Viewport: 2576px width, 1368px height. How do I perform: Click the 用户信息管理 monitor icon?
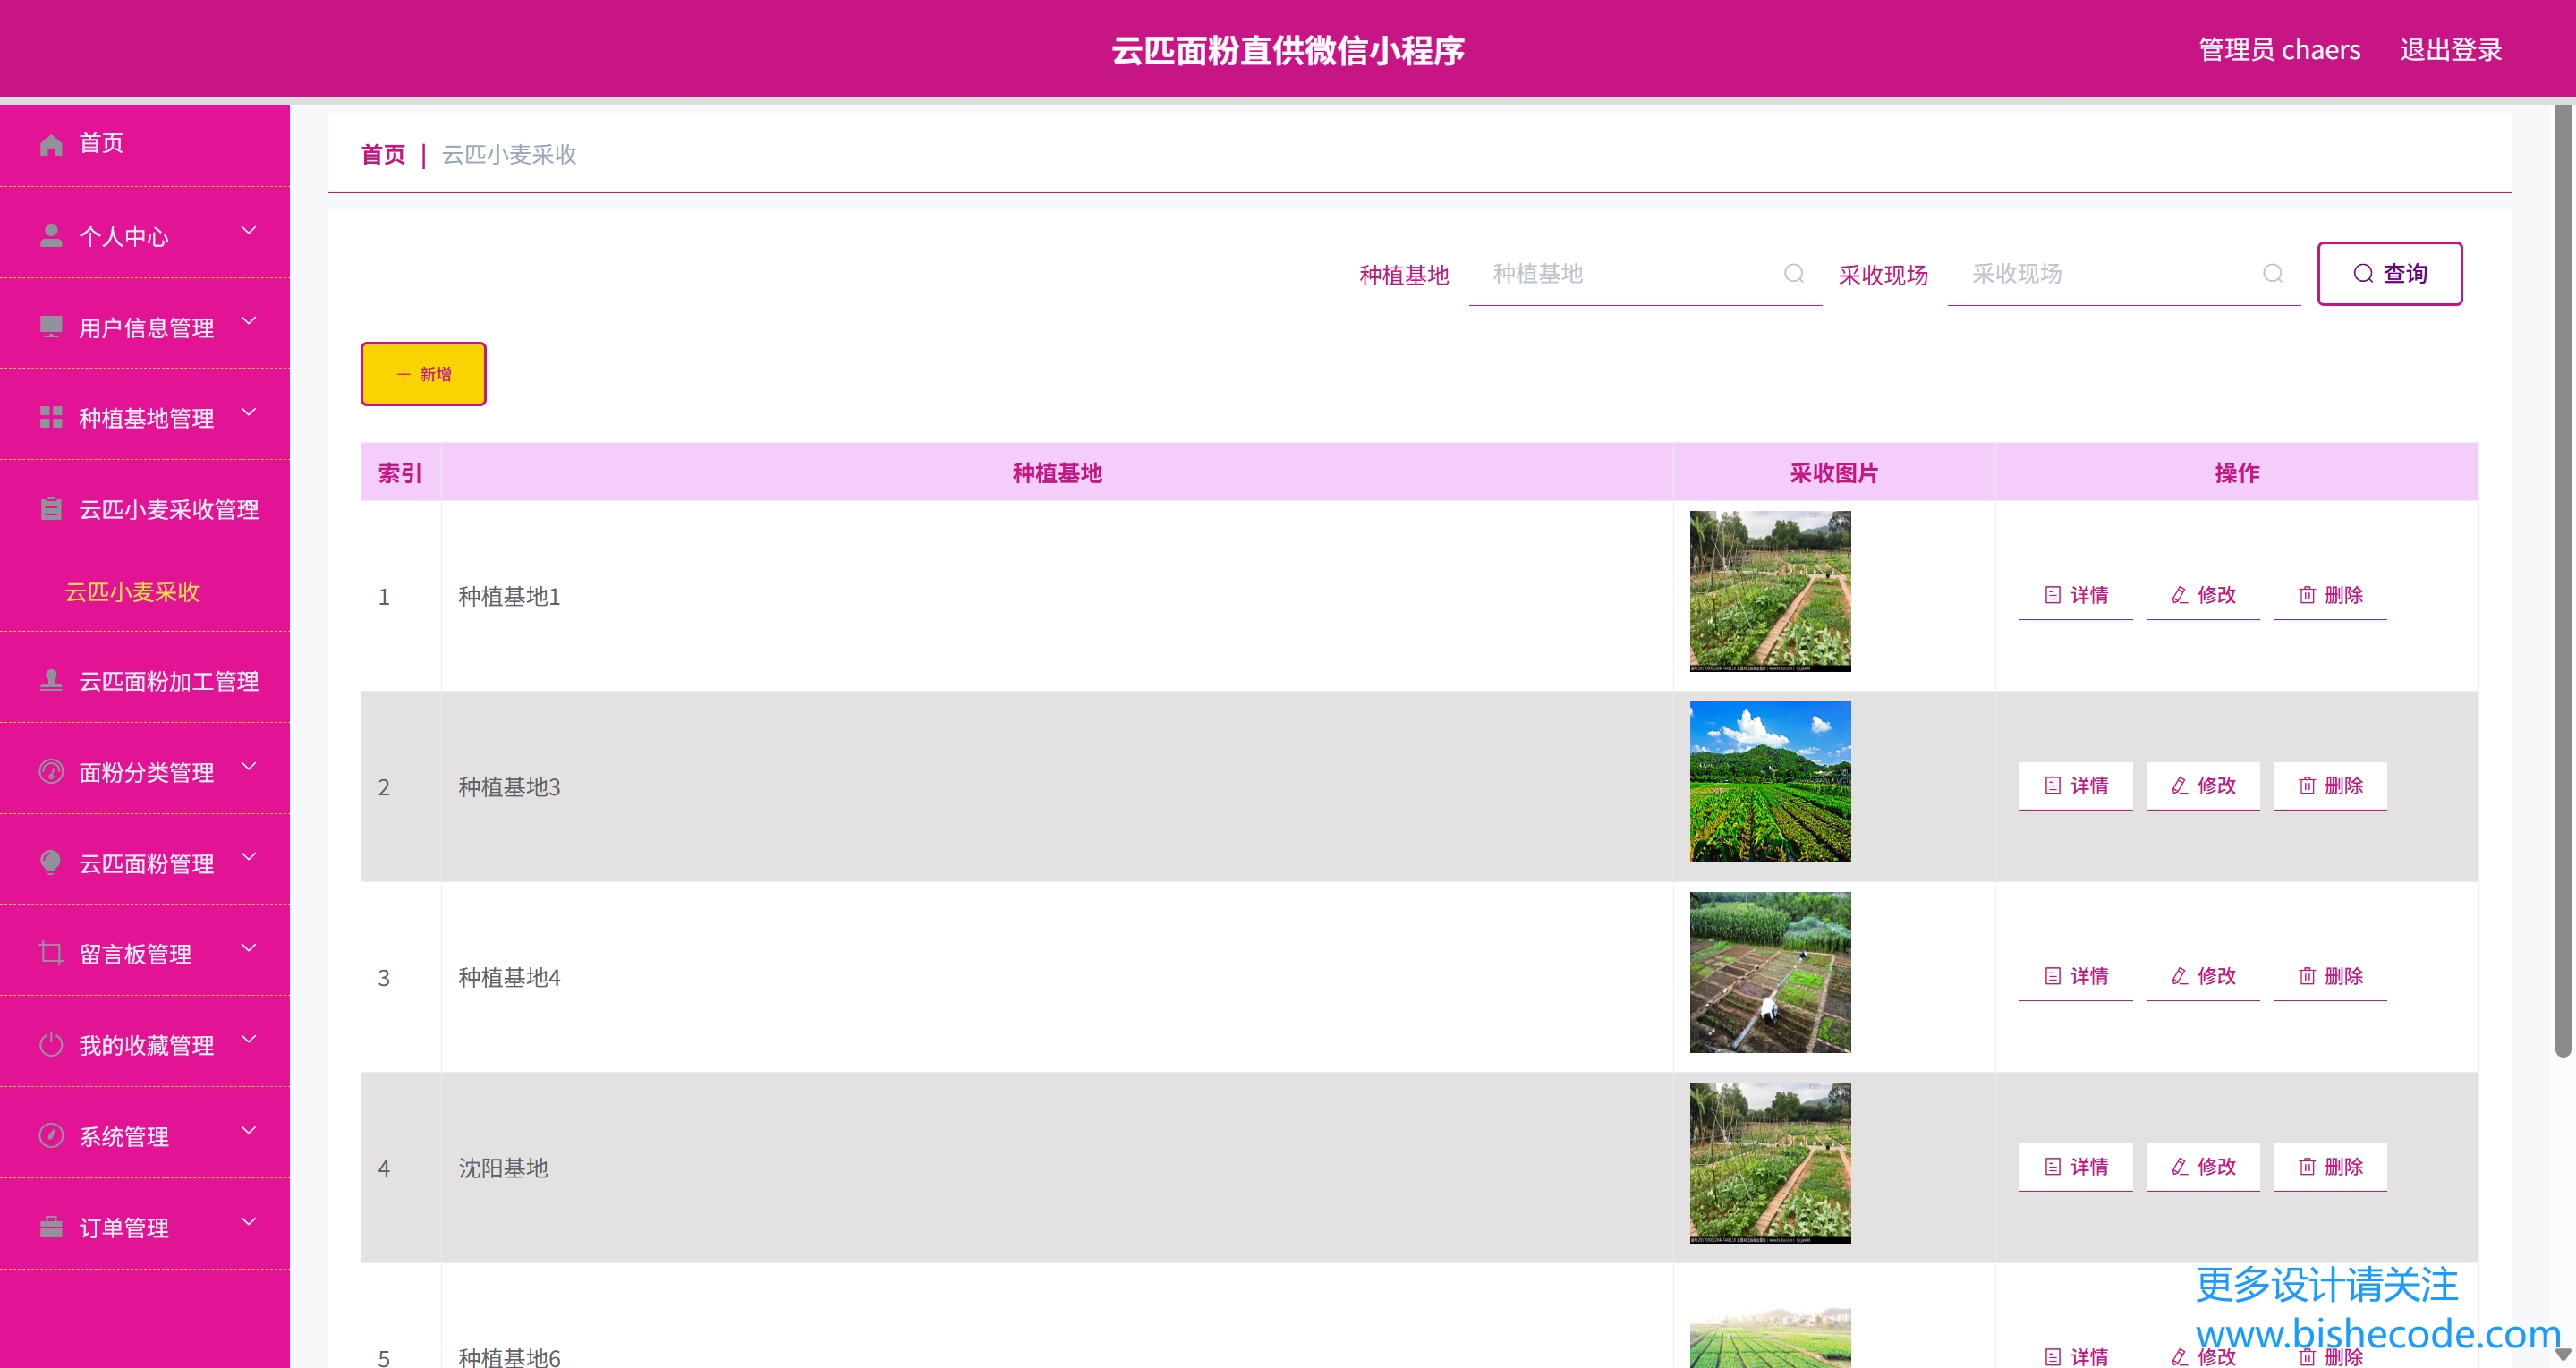(x=51, y=327)
